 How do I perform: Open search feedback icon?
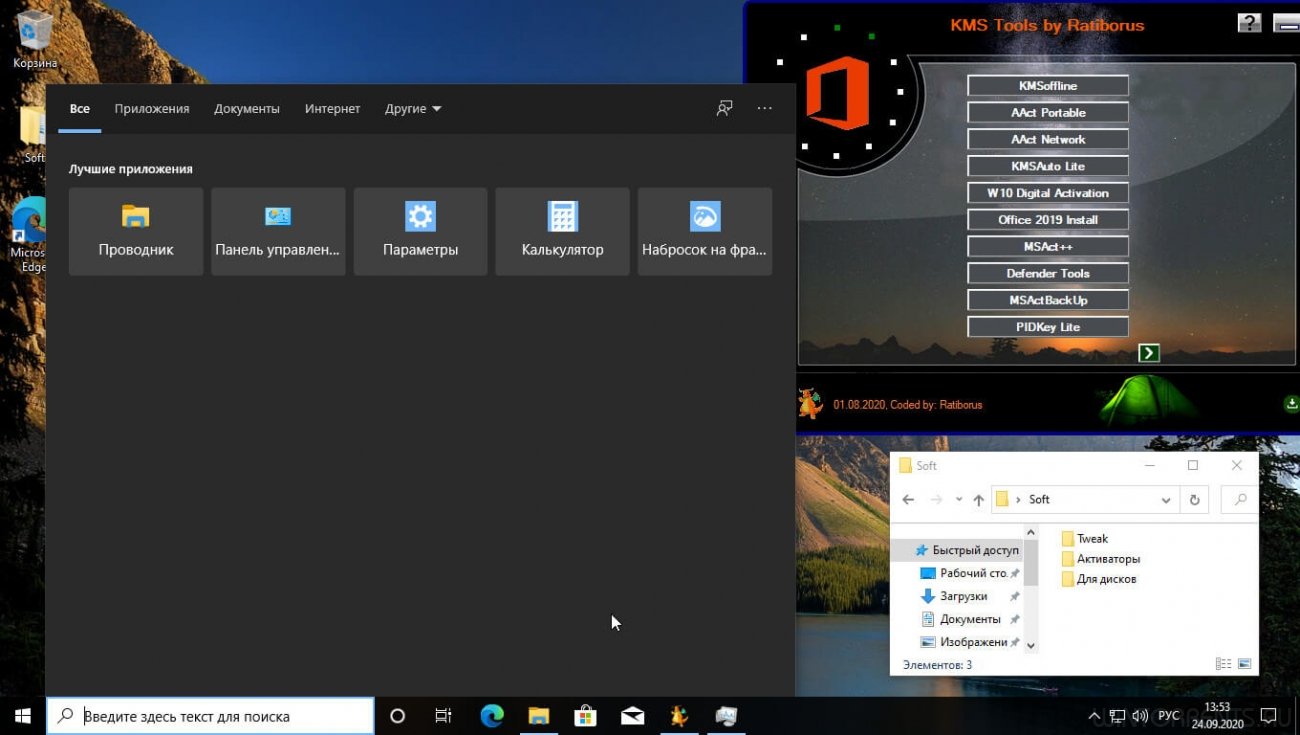725,108
